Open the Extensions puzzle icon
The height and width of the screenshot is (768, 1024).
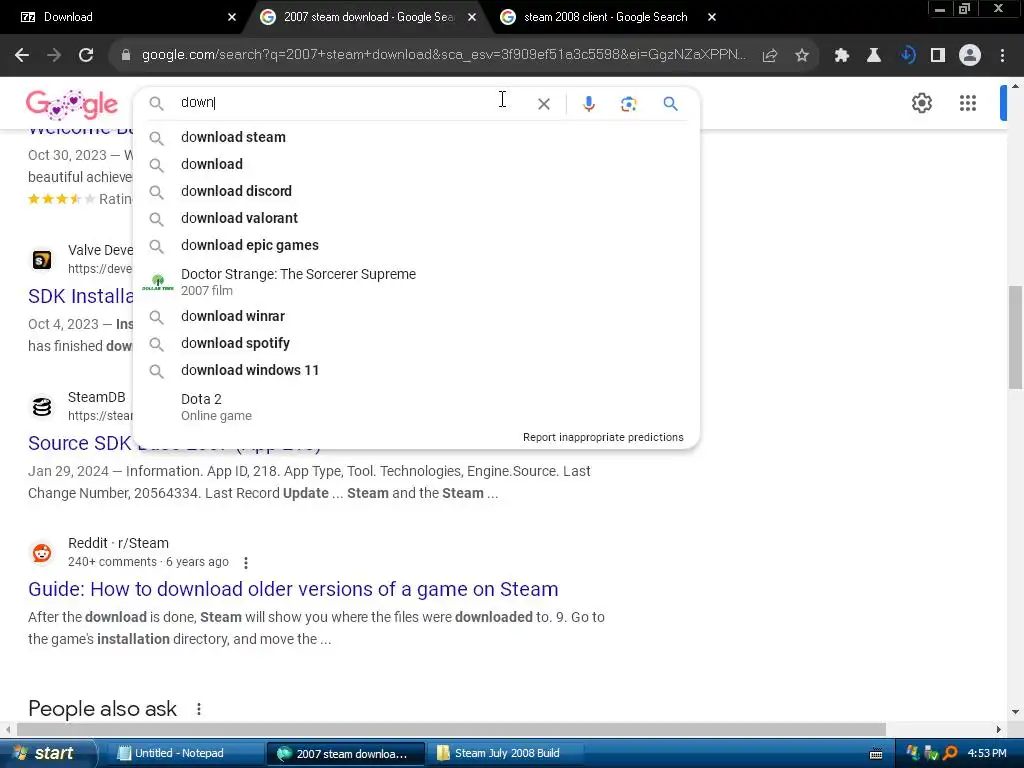tap(842, 56)
